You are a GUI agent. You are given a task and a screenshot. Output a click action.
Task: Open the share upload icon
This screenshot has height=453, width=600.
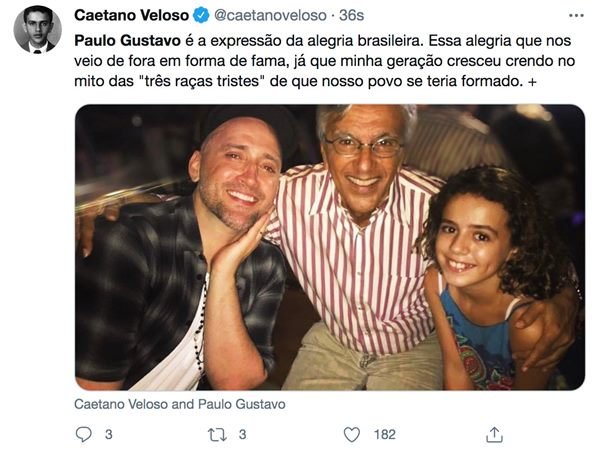pos(494,435)
